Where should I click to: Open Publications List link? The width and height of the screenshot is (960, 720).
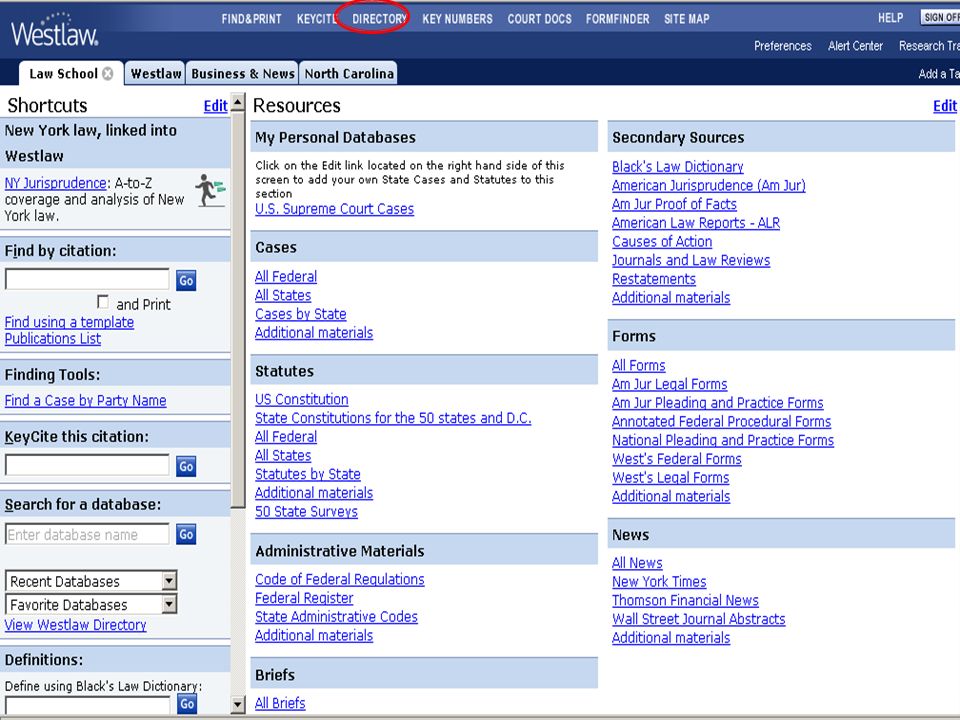[x=53, y=339]
